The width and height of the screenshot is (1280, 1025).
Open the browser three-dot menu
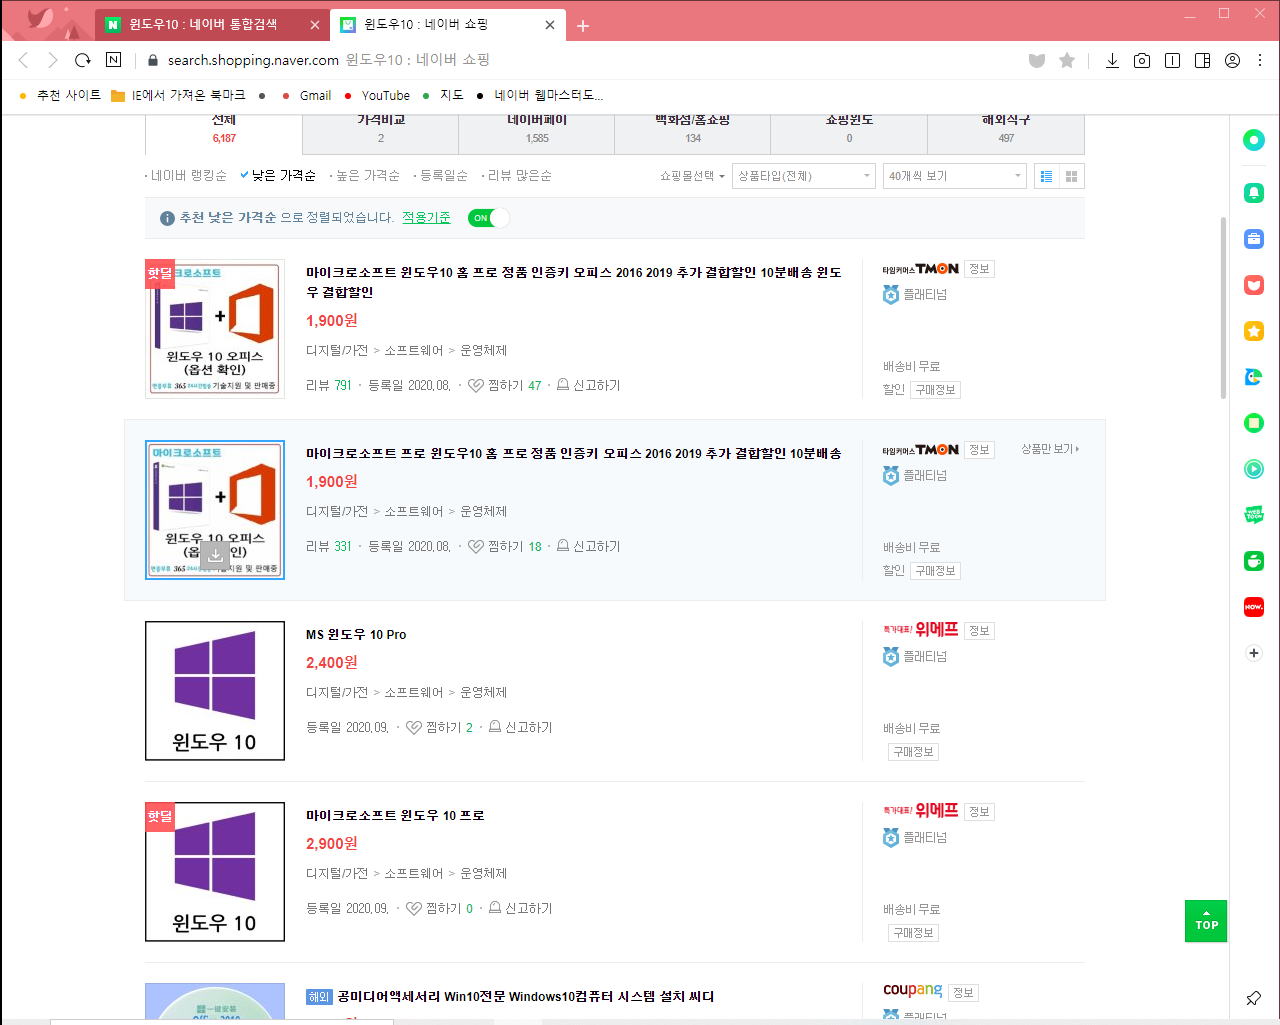coord(1260,61)
